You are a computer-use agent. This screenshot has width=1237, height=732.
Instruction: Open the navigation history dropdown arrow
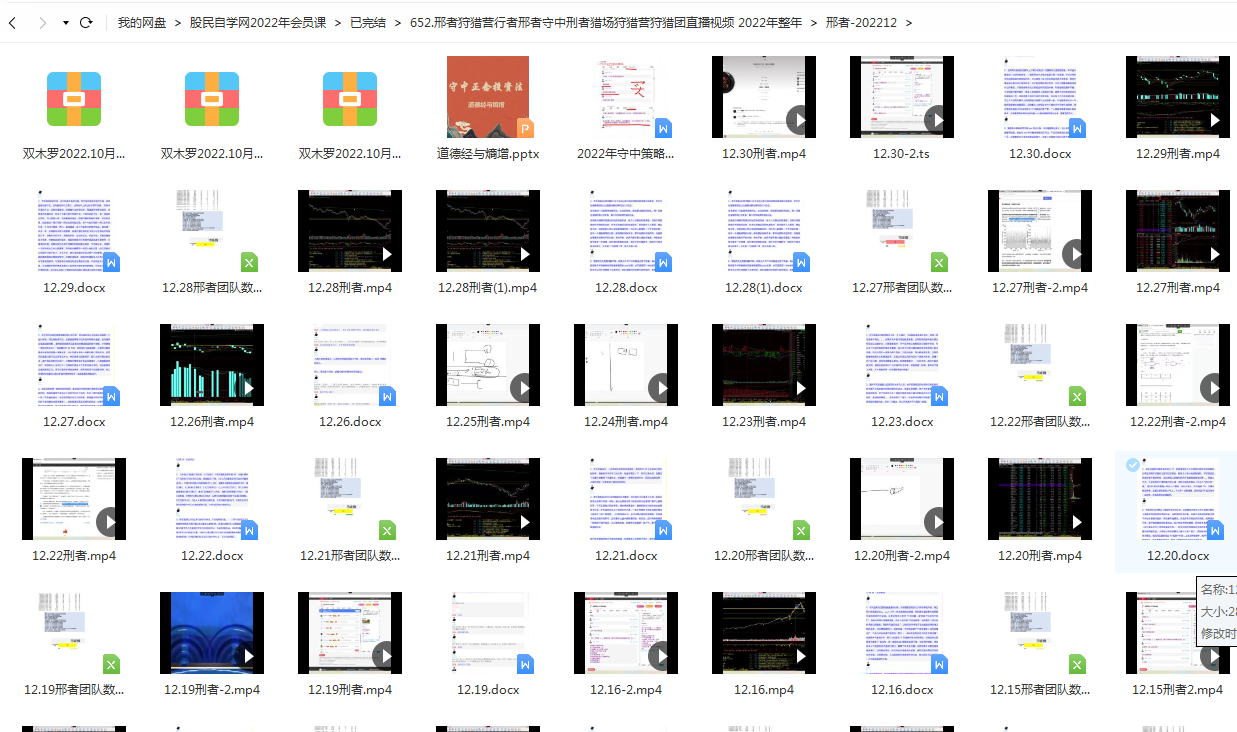point(65,22)
